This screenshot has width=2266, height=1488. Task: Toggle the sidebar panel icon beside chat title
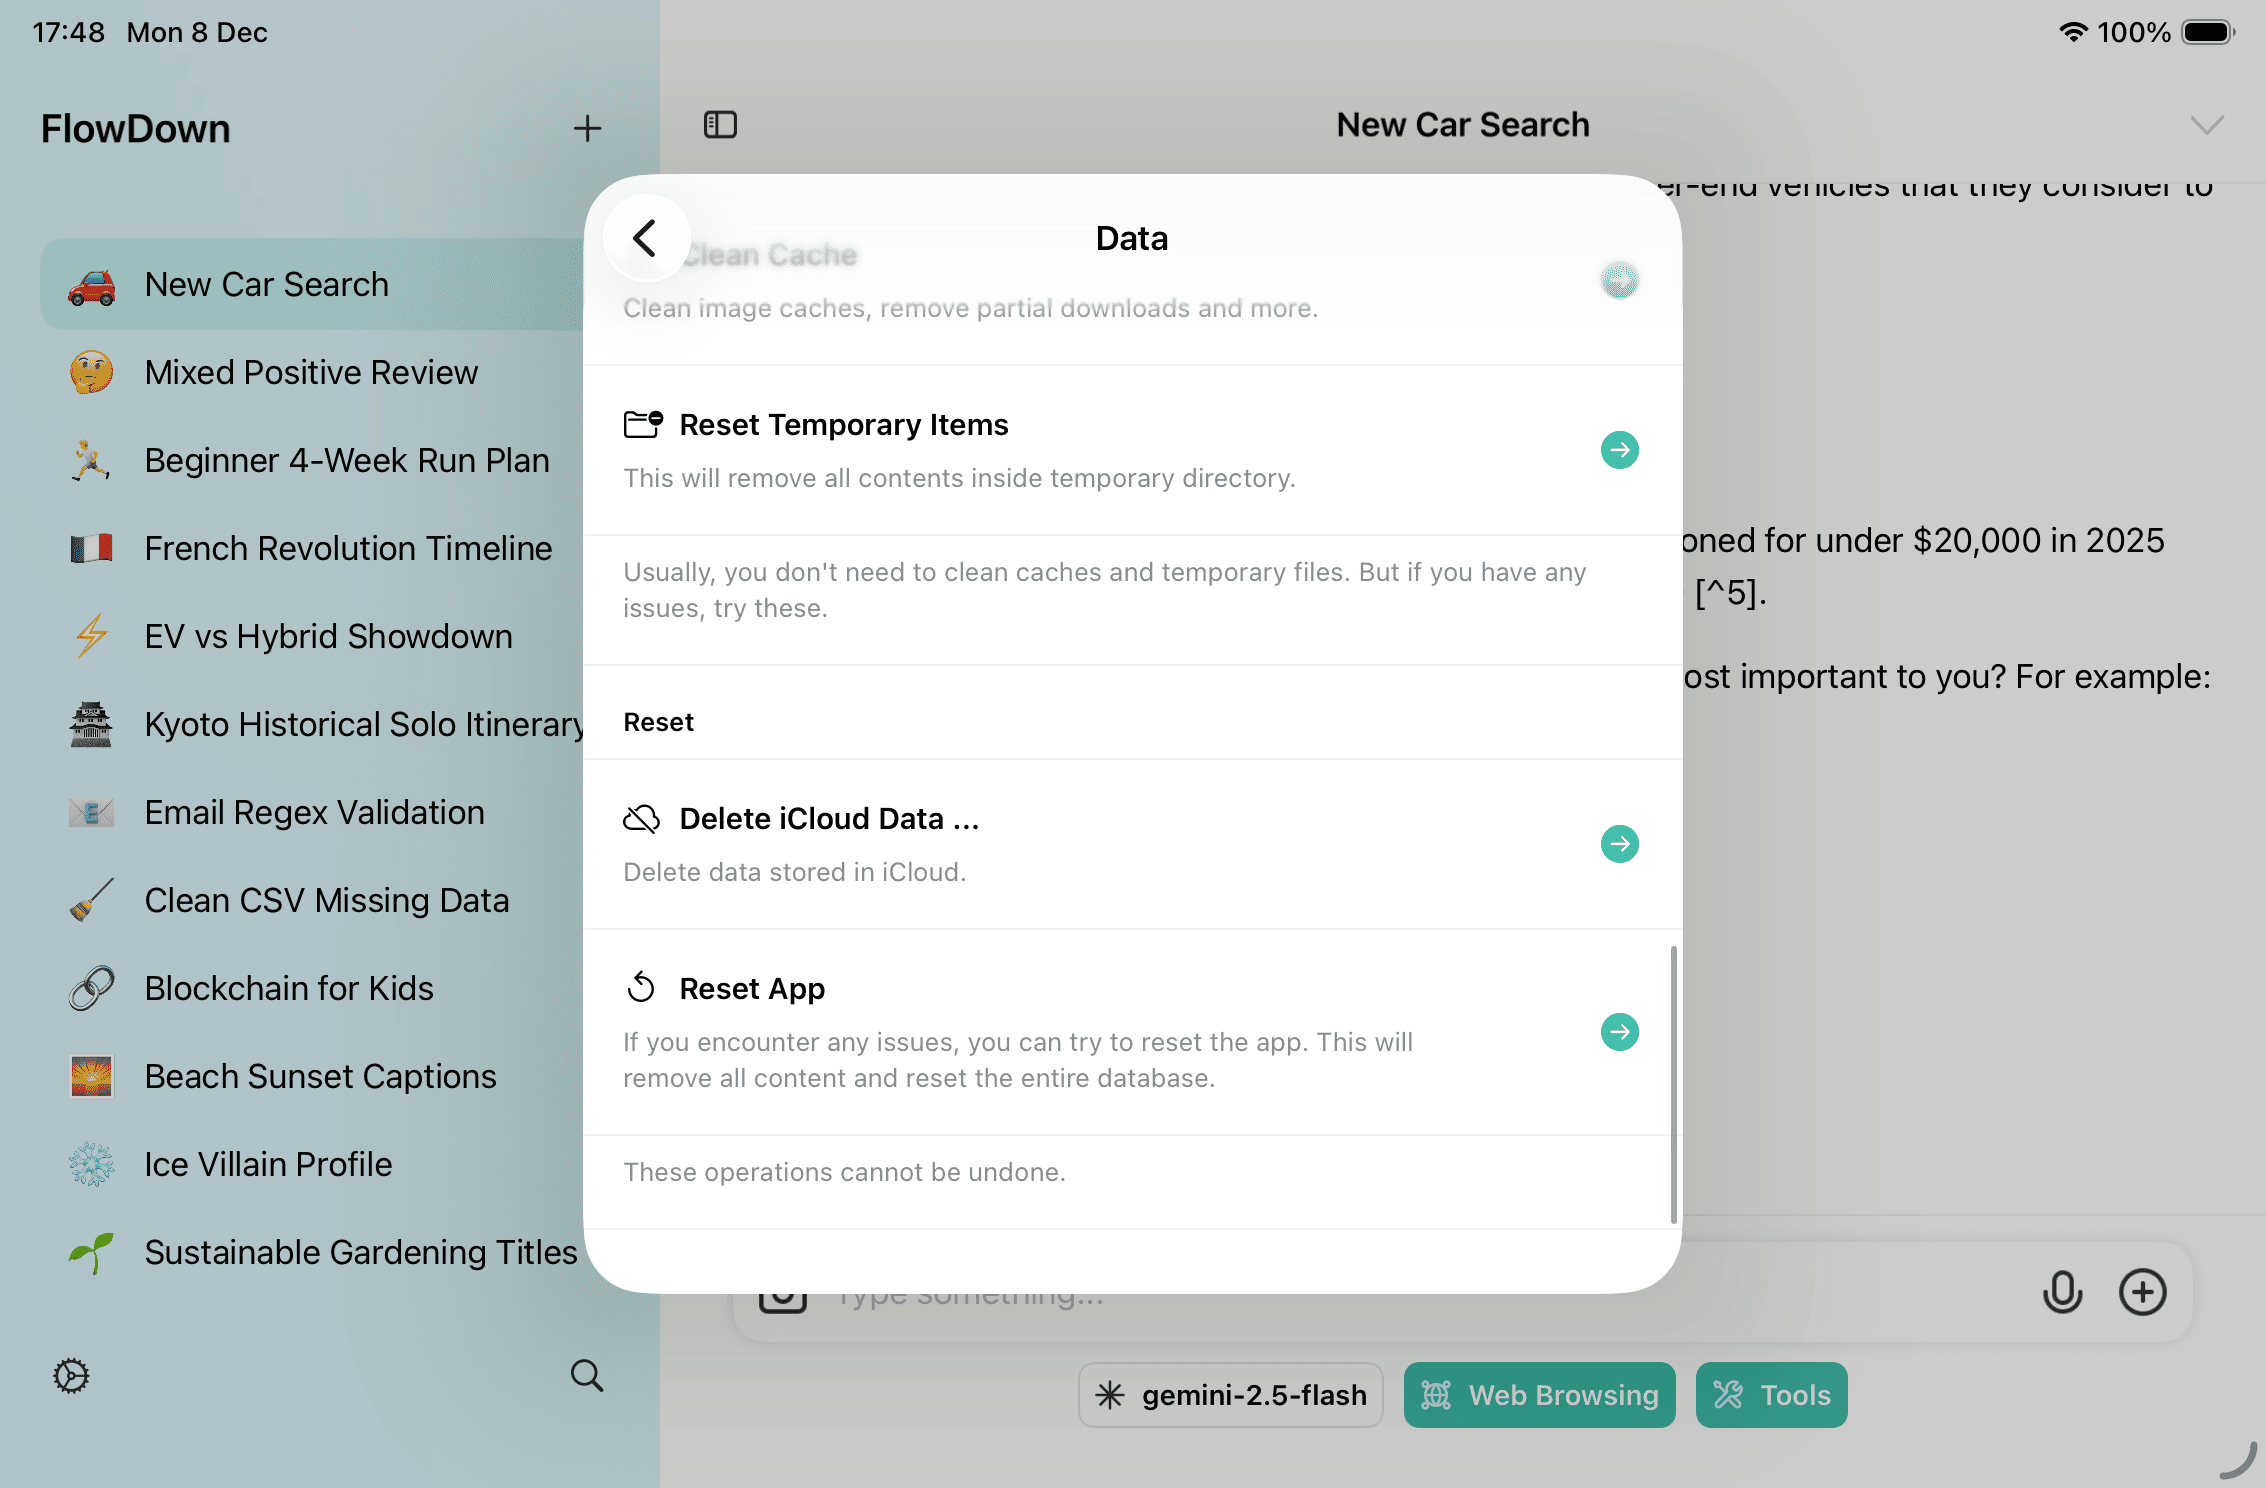720,124
